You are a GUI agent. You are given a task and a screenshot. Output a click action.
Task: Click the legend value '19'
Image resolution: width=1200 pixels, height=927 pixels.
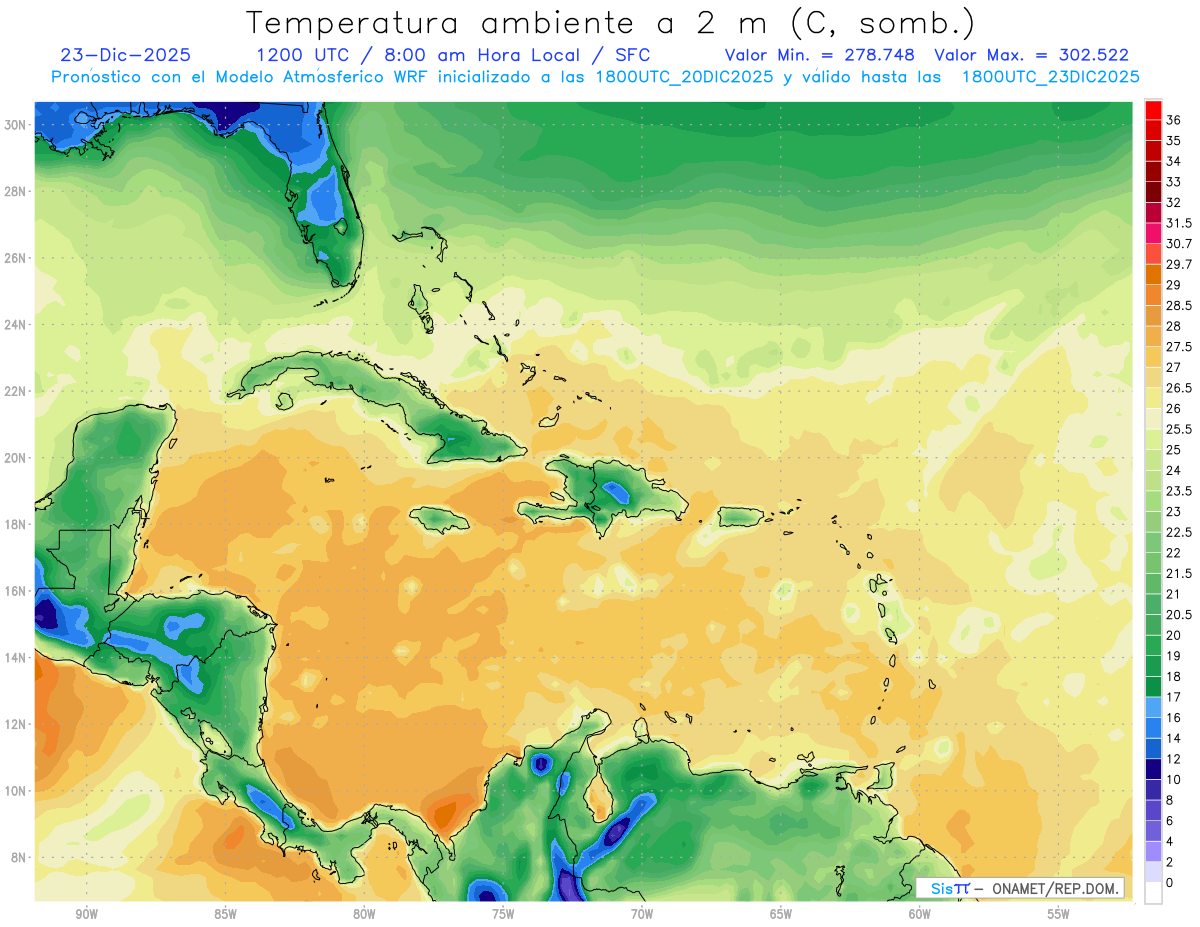[x=1174, y=656]
